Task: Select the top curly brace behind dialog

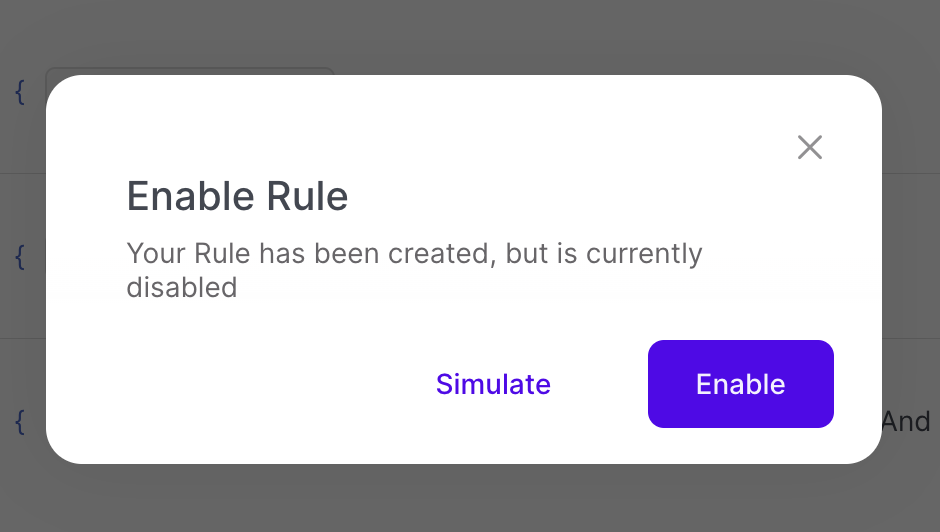Action: [19, 93]
